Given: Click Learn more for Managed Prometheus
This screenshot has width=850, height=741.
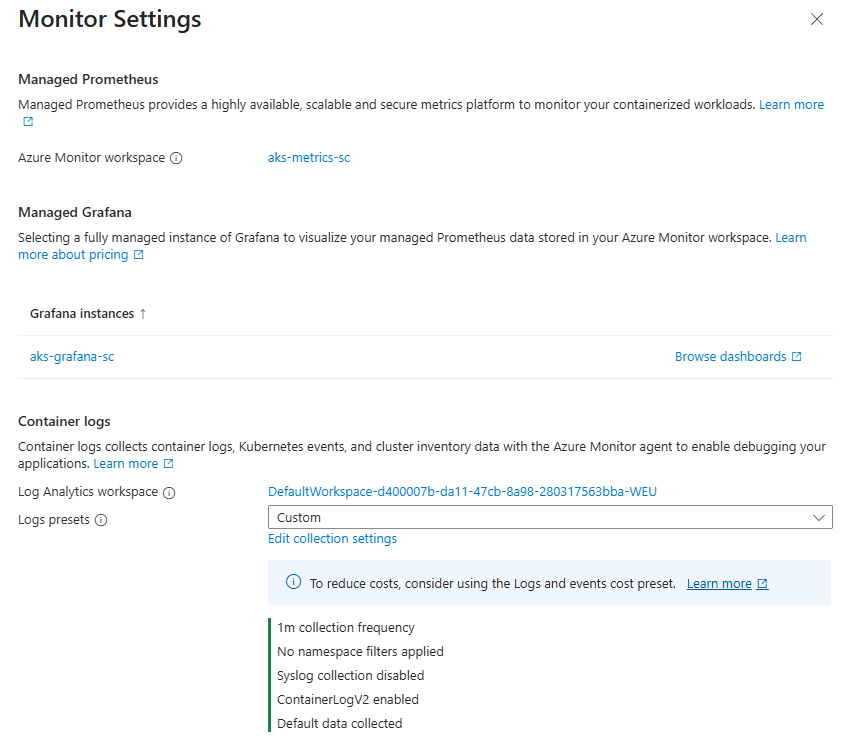Looking at the screenshot, I should [x=791, y=105].
